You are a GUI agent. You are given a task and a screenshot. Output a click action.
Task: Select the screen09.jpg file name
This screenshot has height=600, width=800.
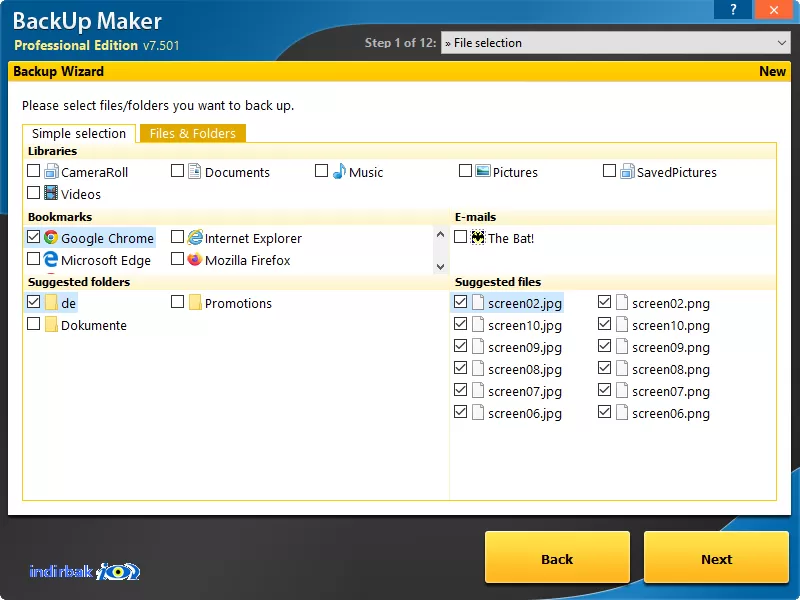click(524, 347)
